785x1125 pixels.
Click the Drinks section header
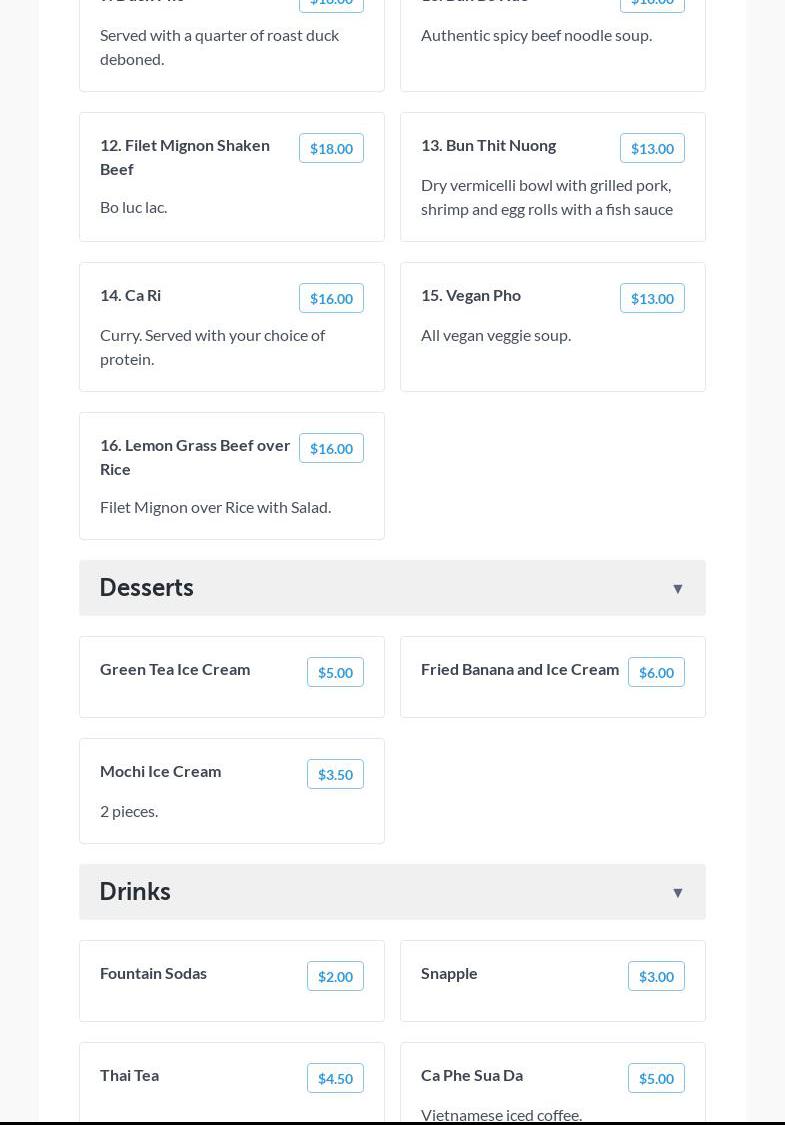[135, 892]
